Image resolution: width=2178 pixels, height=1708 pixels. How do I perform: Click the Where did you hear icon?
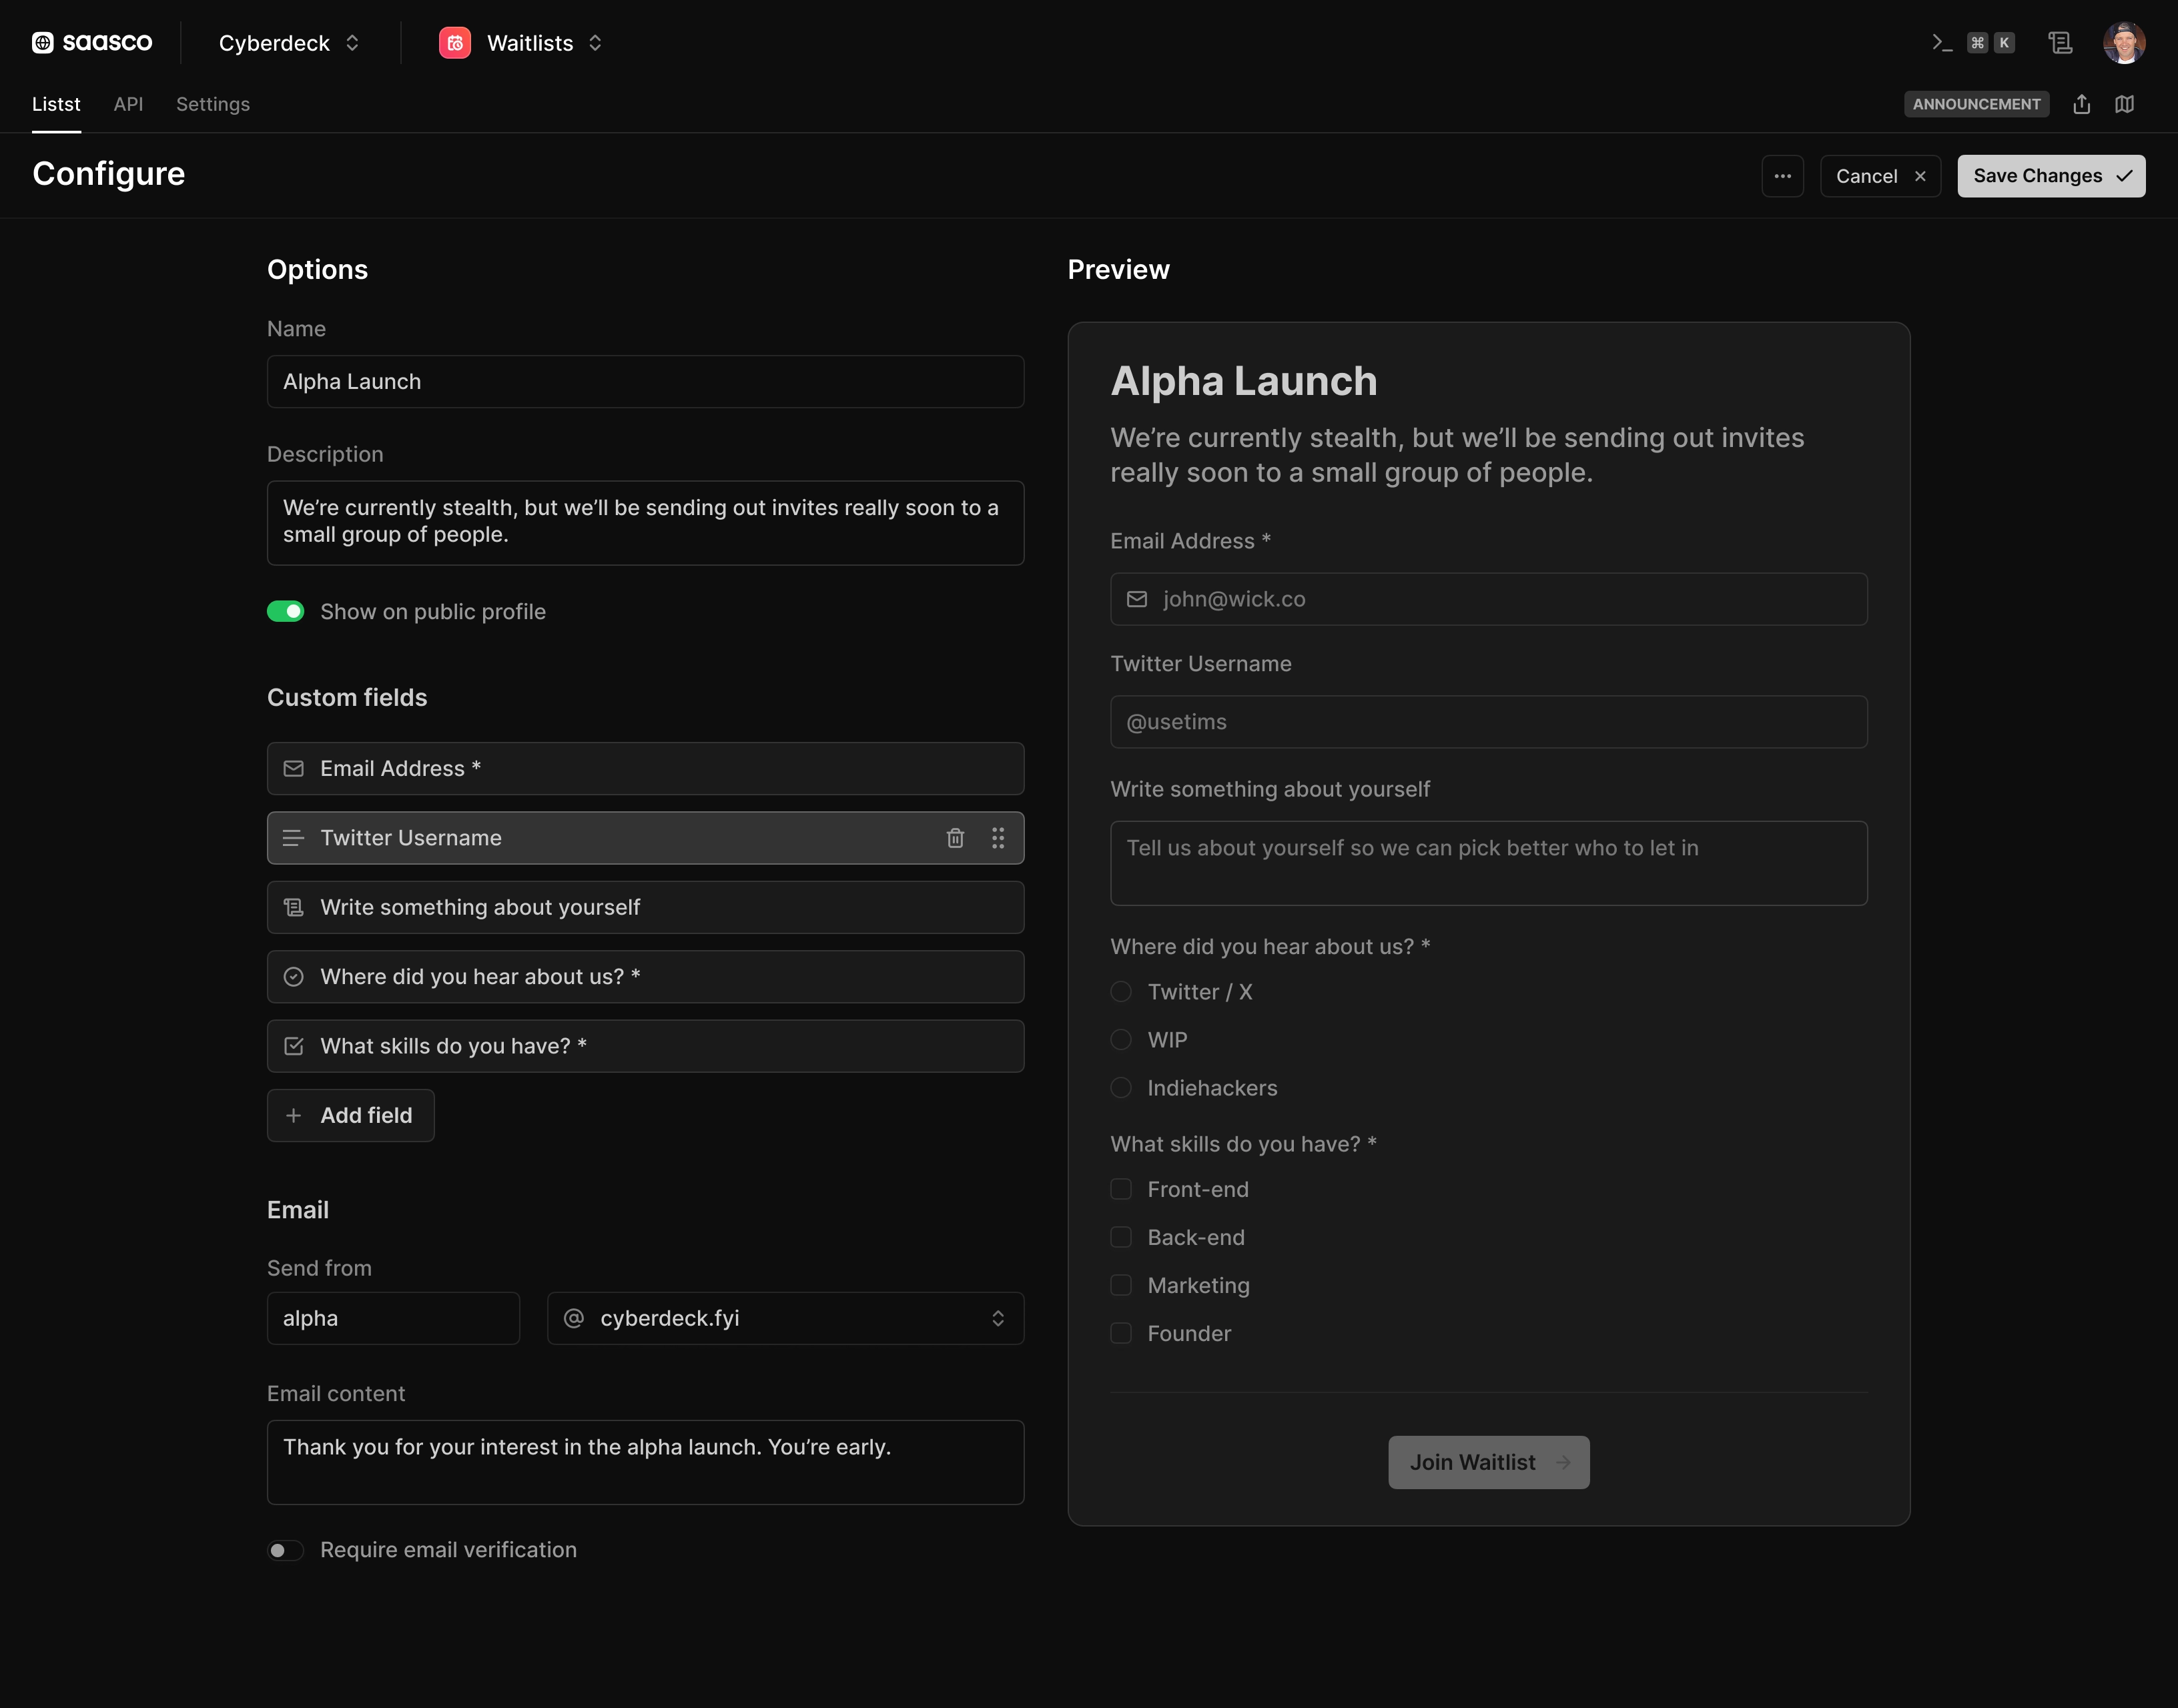(293, 977)
